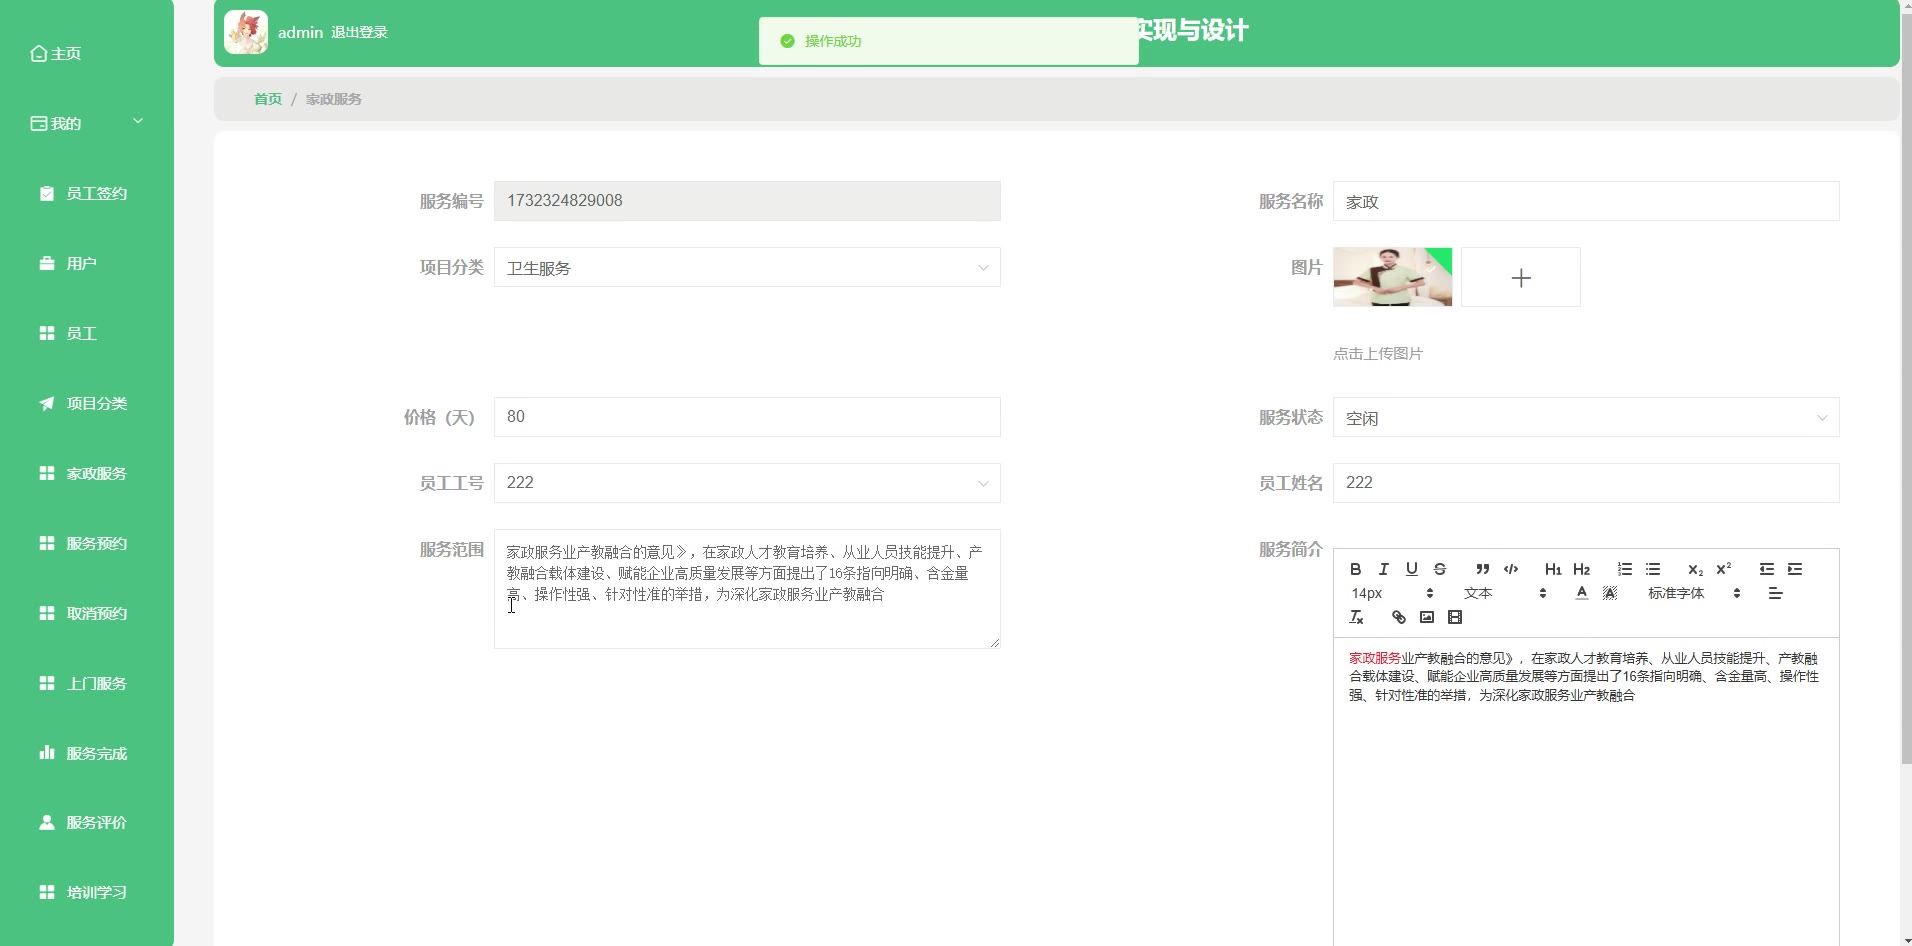Click the 价格 (天) input field
The image size is (1912, 946).
746,417
